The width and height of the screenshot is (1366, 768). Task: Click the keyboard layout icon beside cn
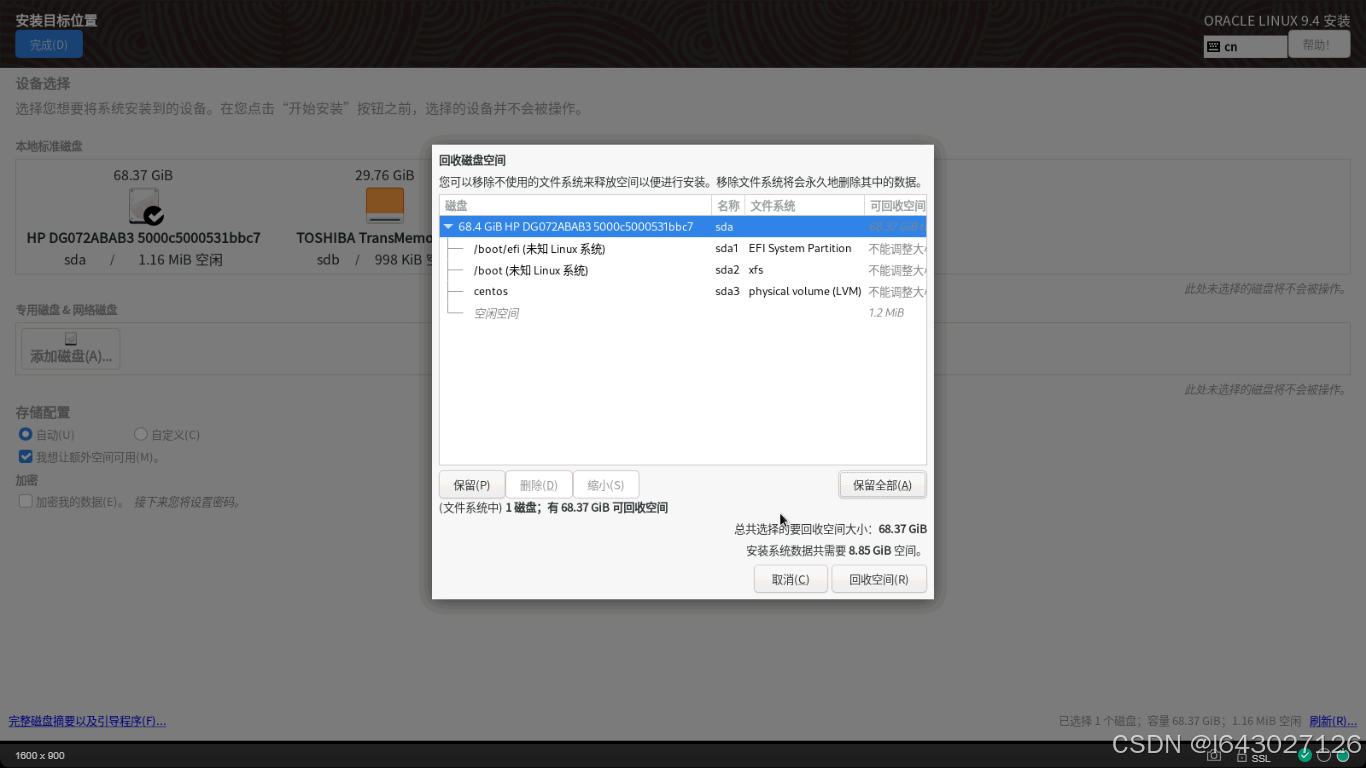(x=1212, y=46)
